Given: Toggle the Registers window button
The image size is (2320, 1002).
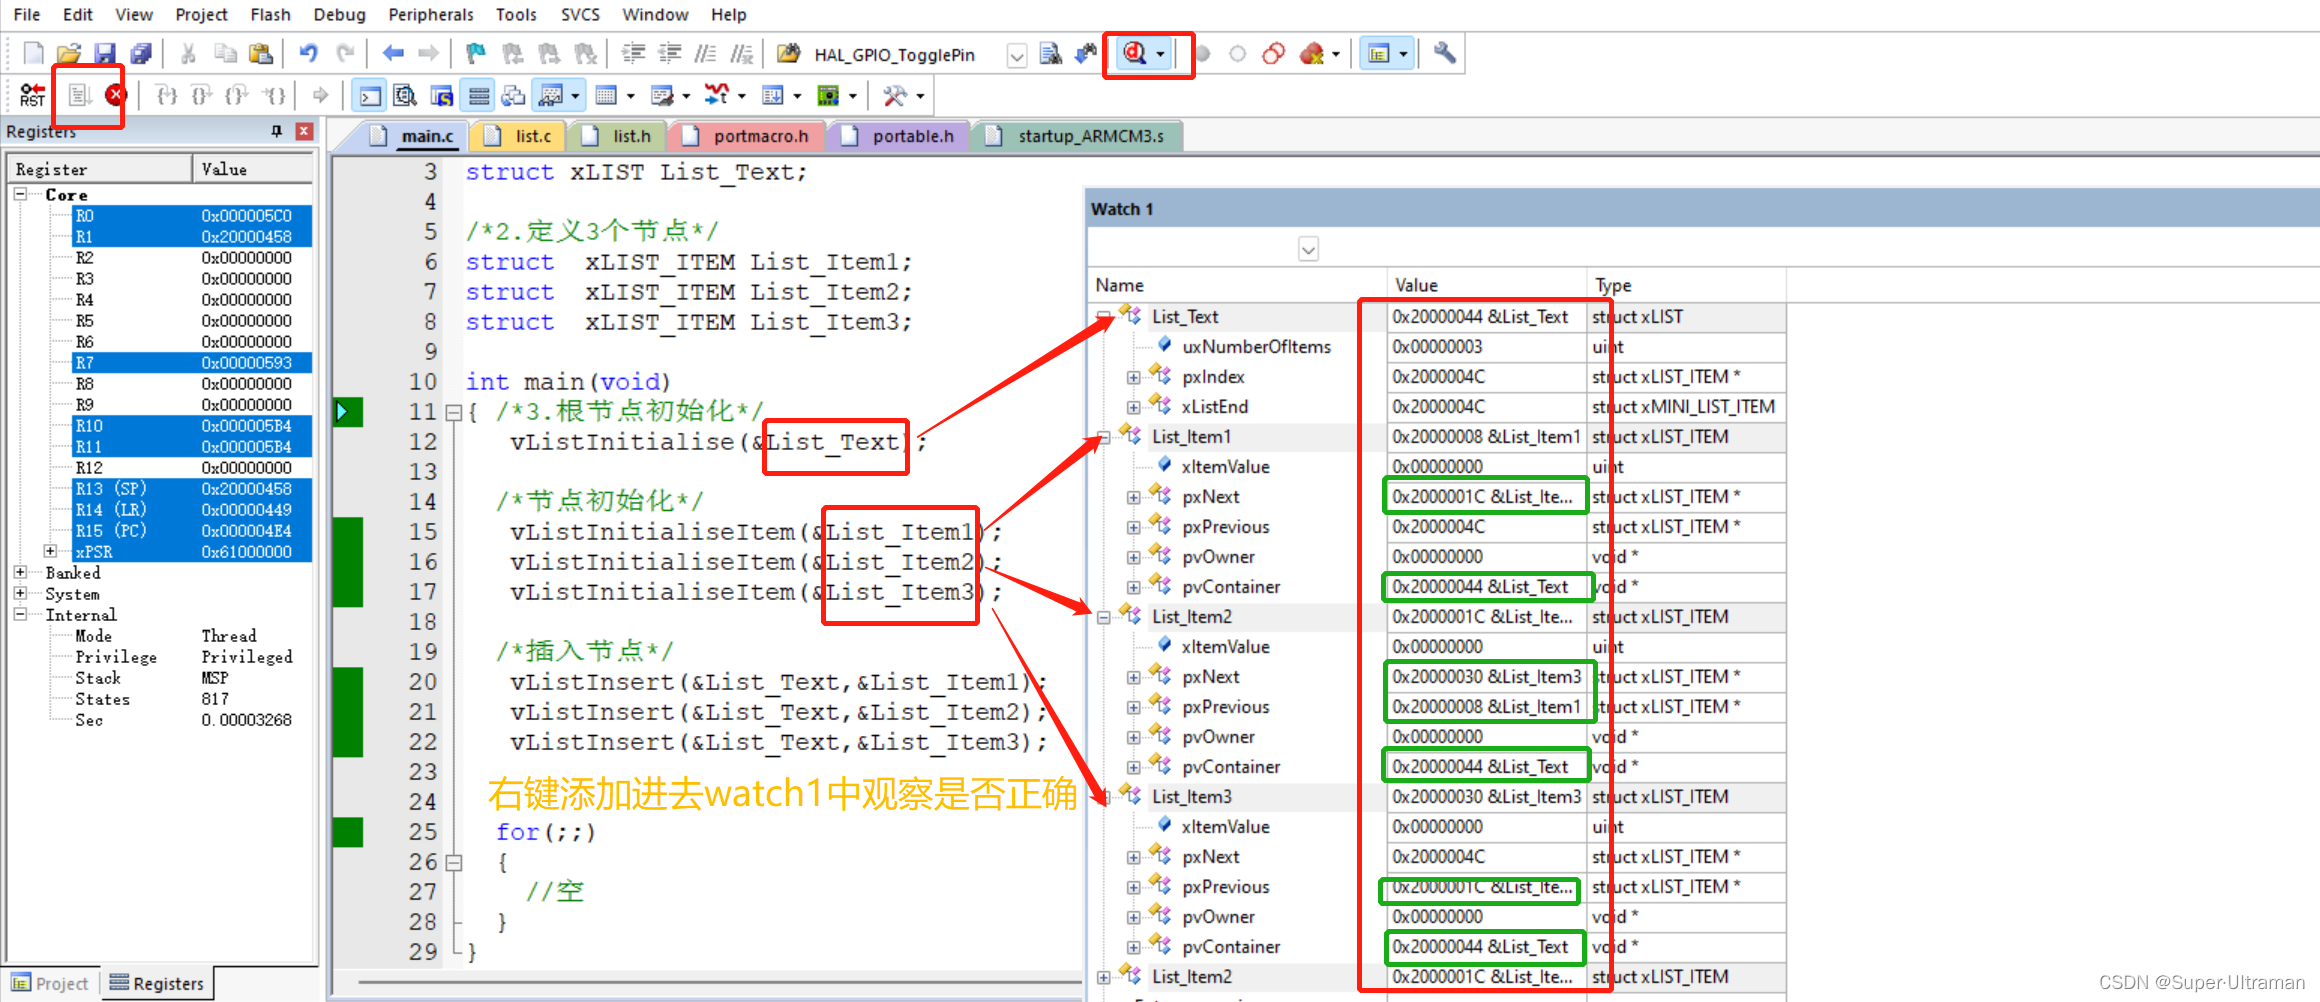Looking at the screenshot, I should coord(478,96).
